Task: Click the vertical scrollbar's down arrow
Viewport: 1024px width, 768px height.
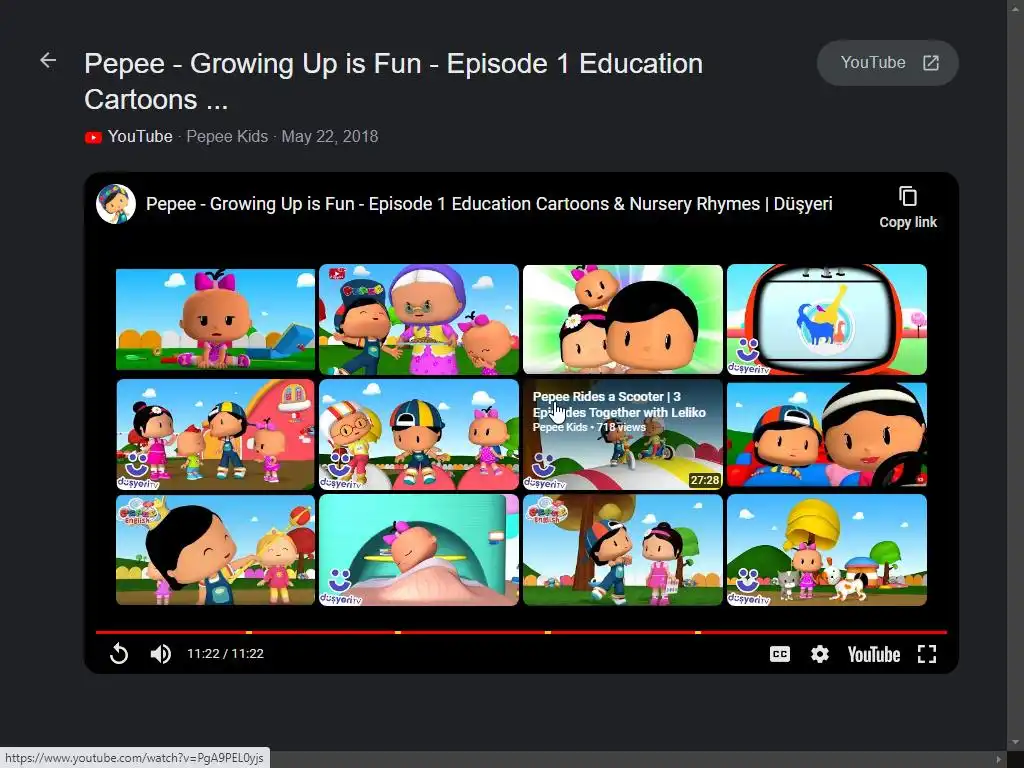Action: [1015, 743]
